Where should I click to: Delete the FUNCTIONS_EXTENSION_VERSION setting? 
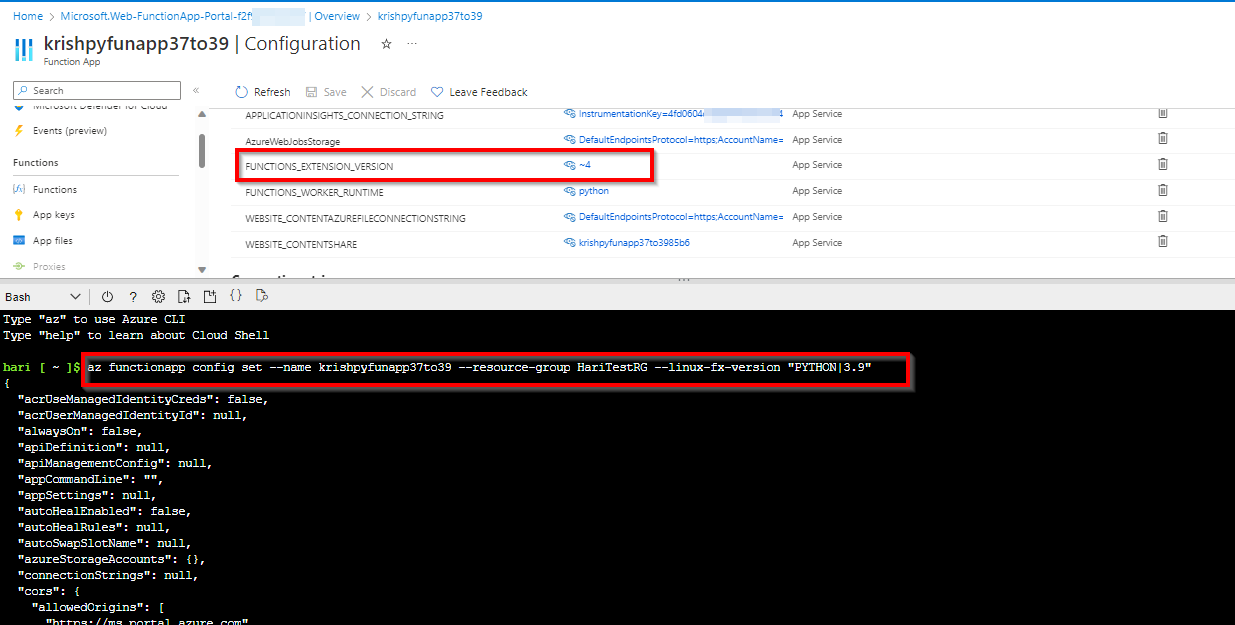(1163, 164)
